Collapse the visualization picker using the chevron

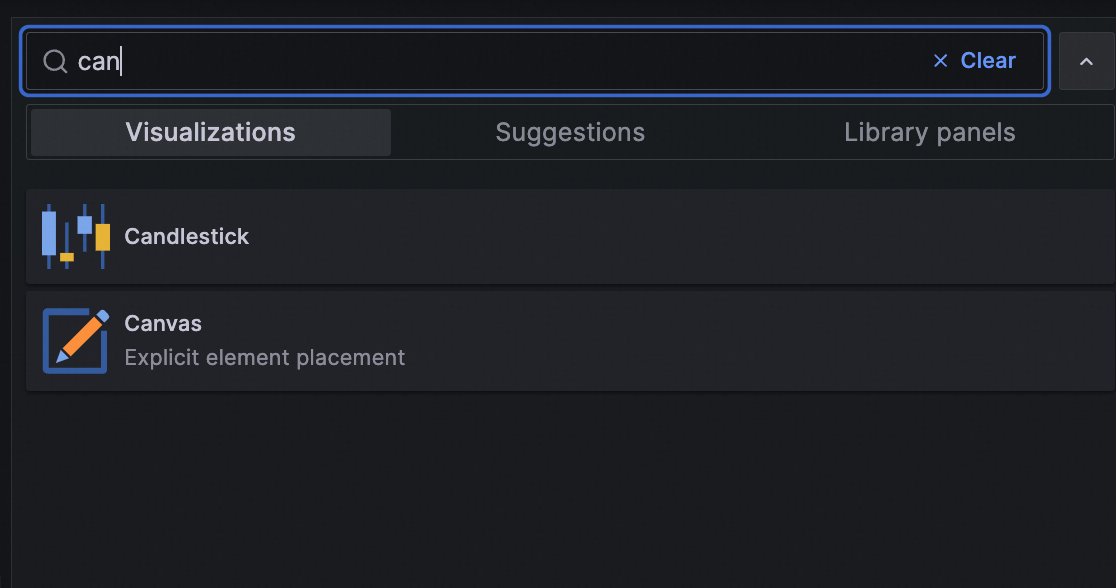click(1086, 61)
